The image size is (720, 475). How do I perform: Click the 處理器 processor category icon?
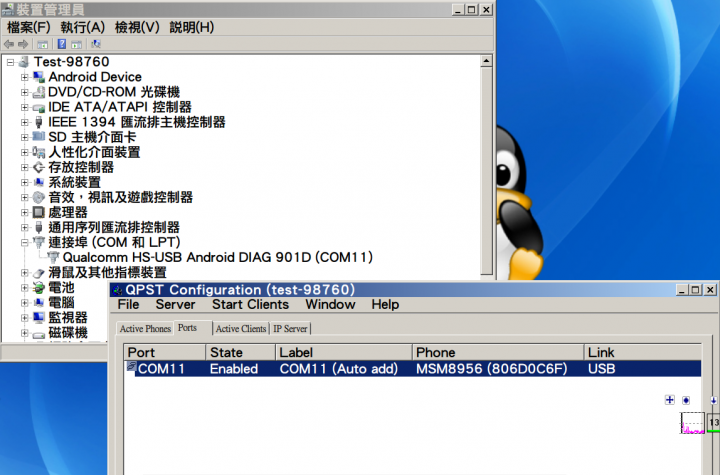tap(39, 212)
